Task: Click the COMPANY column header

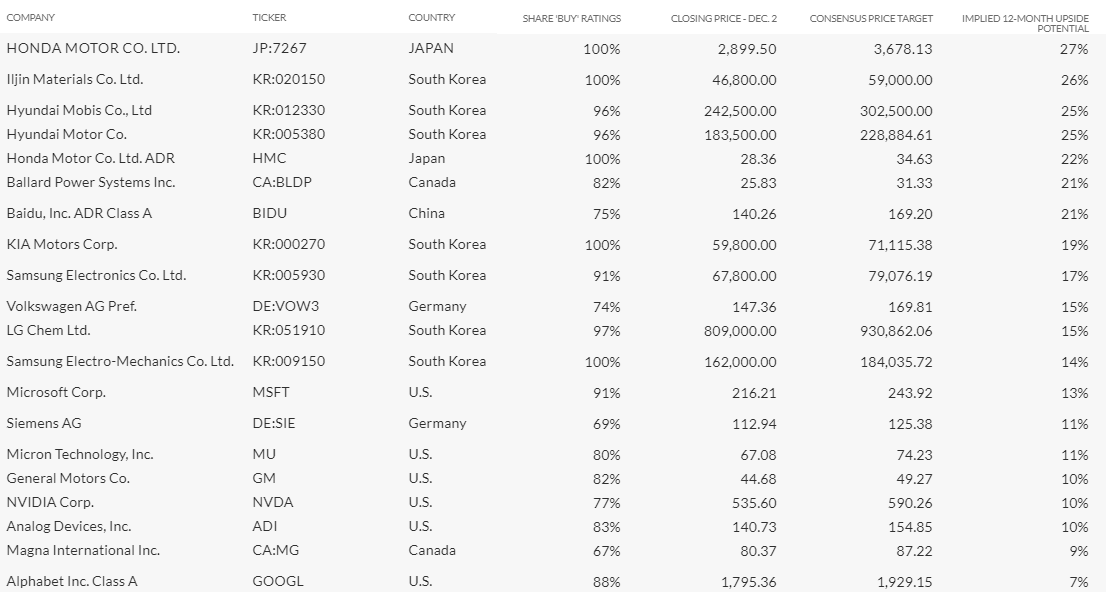Action: tap(30, 17)
